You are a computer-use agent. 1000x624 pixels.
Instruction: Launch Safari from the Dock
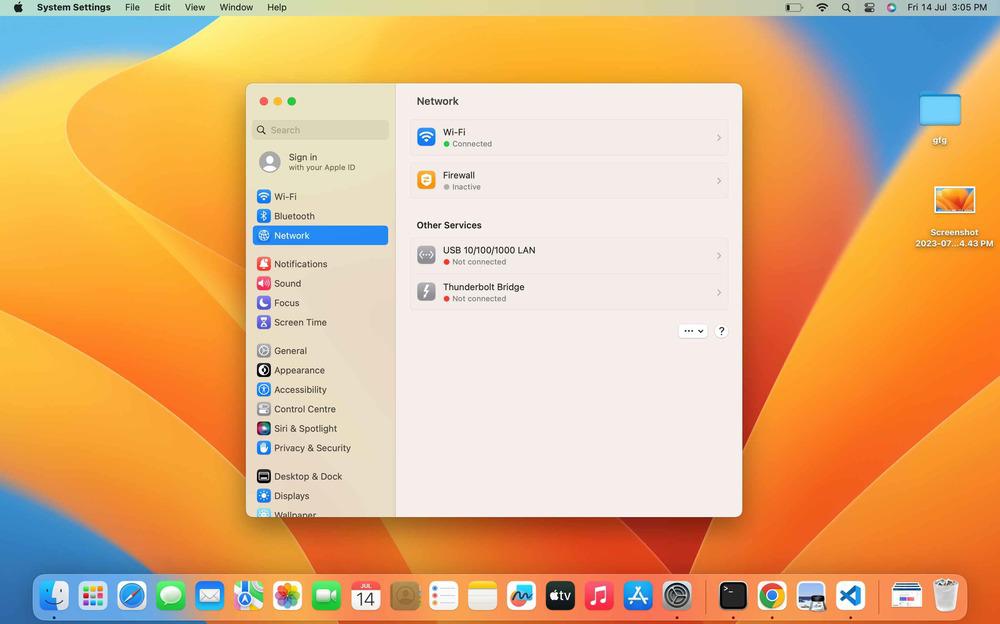(132, 597)
